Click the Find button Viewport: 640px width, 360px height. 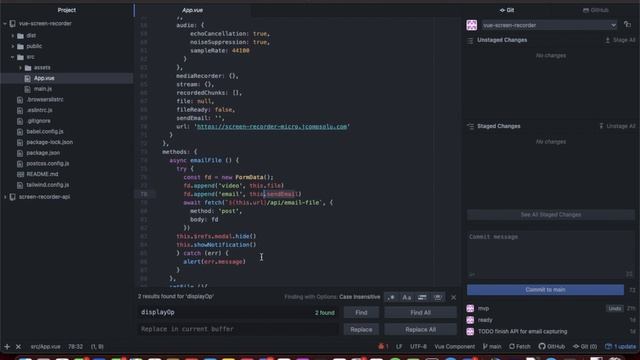tap(361, 313)
